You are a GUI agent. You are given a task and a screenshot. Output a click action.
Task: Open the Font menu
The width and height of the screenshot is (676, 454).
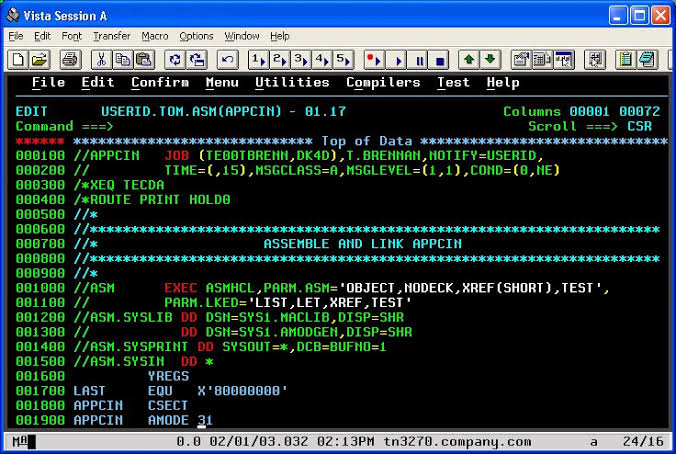pos(72,36)
